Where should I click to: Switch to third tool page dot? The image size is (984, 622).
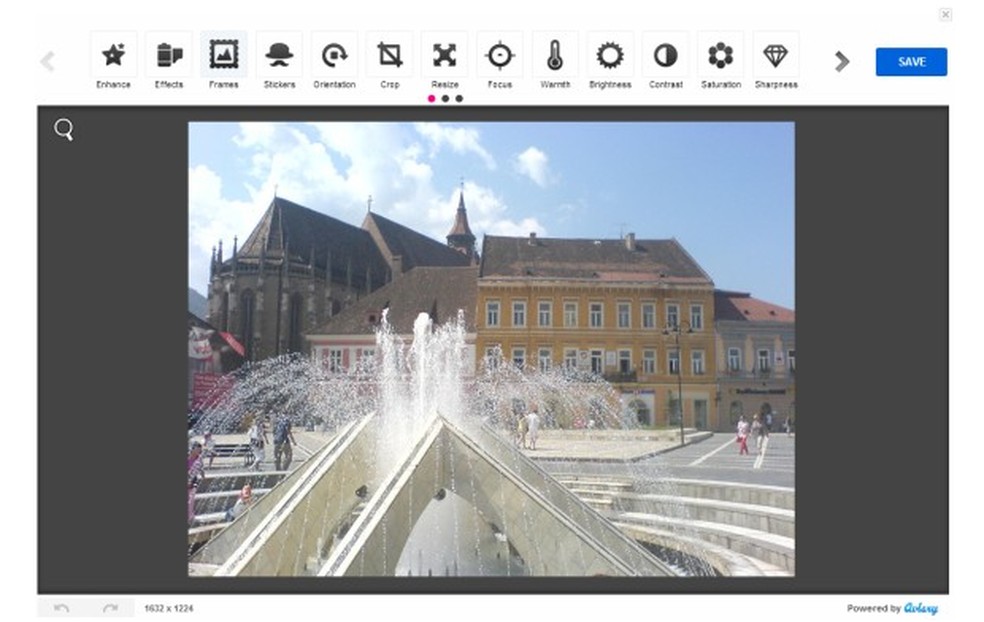(x=459, y=99)
